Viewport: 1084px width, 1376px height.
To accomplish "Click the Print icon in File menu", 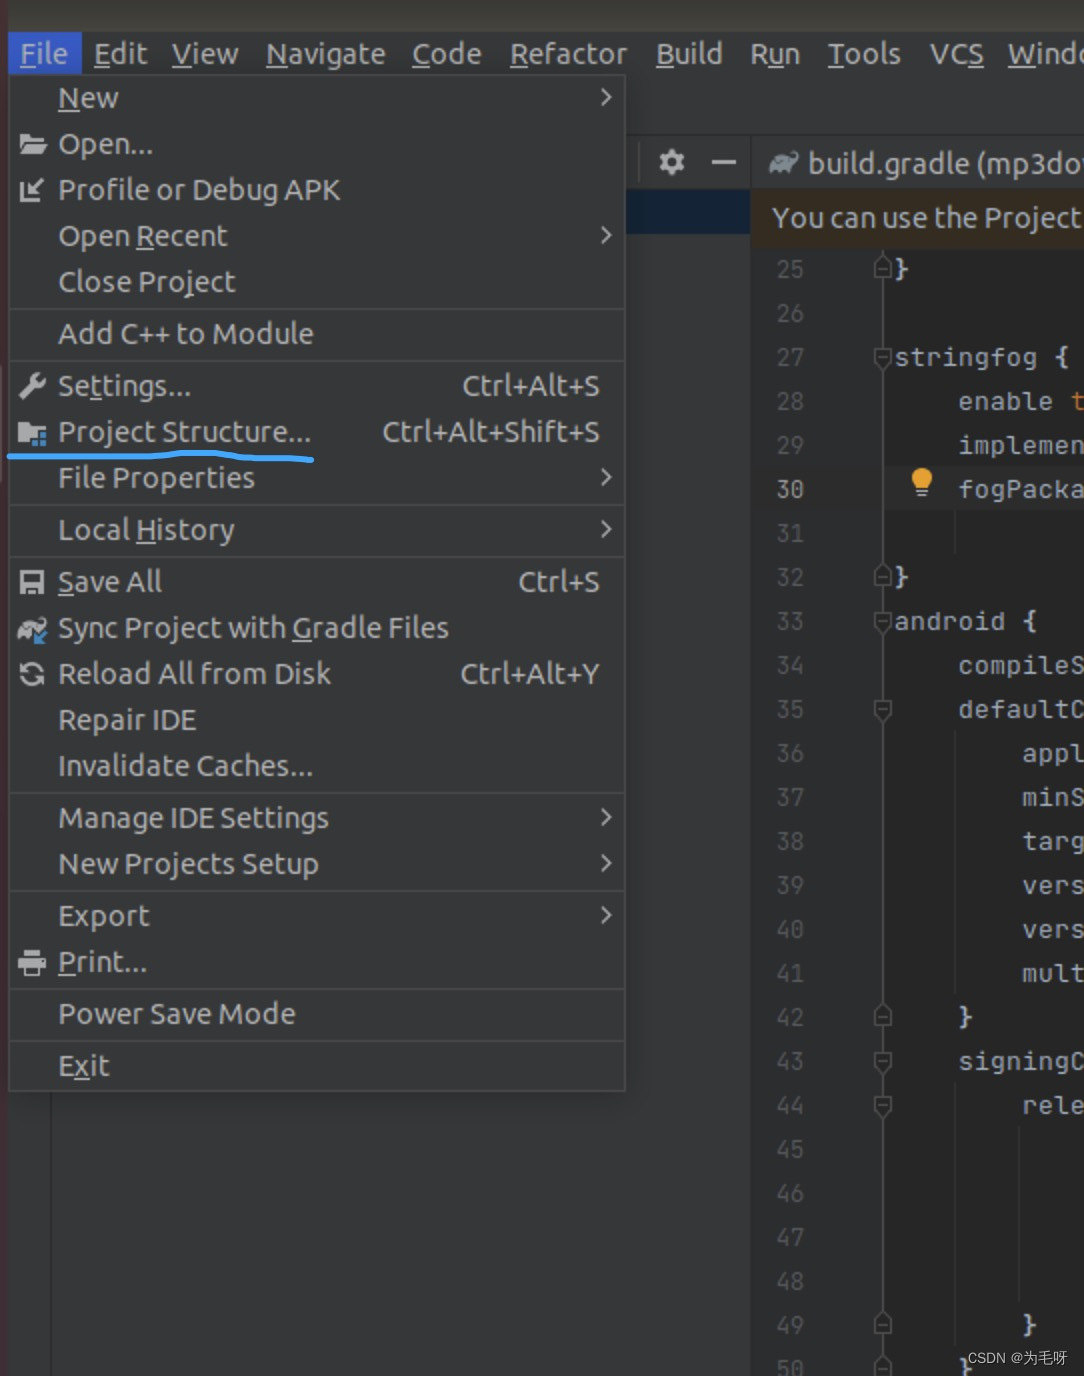I will [31, 961].
